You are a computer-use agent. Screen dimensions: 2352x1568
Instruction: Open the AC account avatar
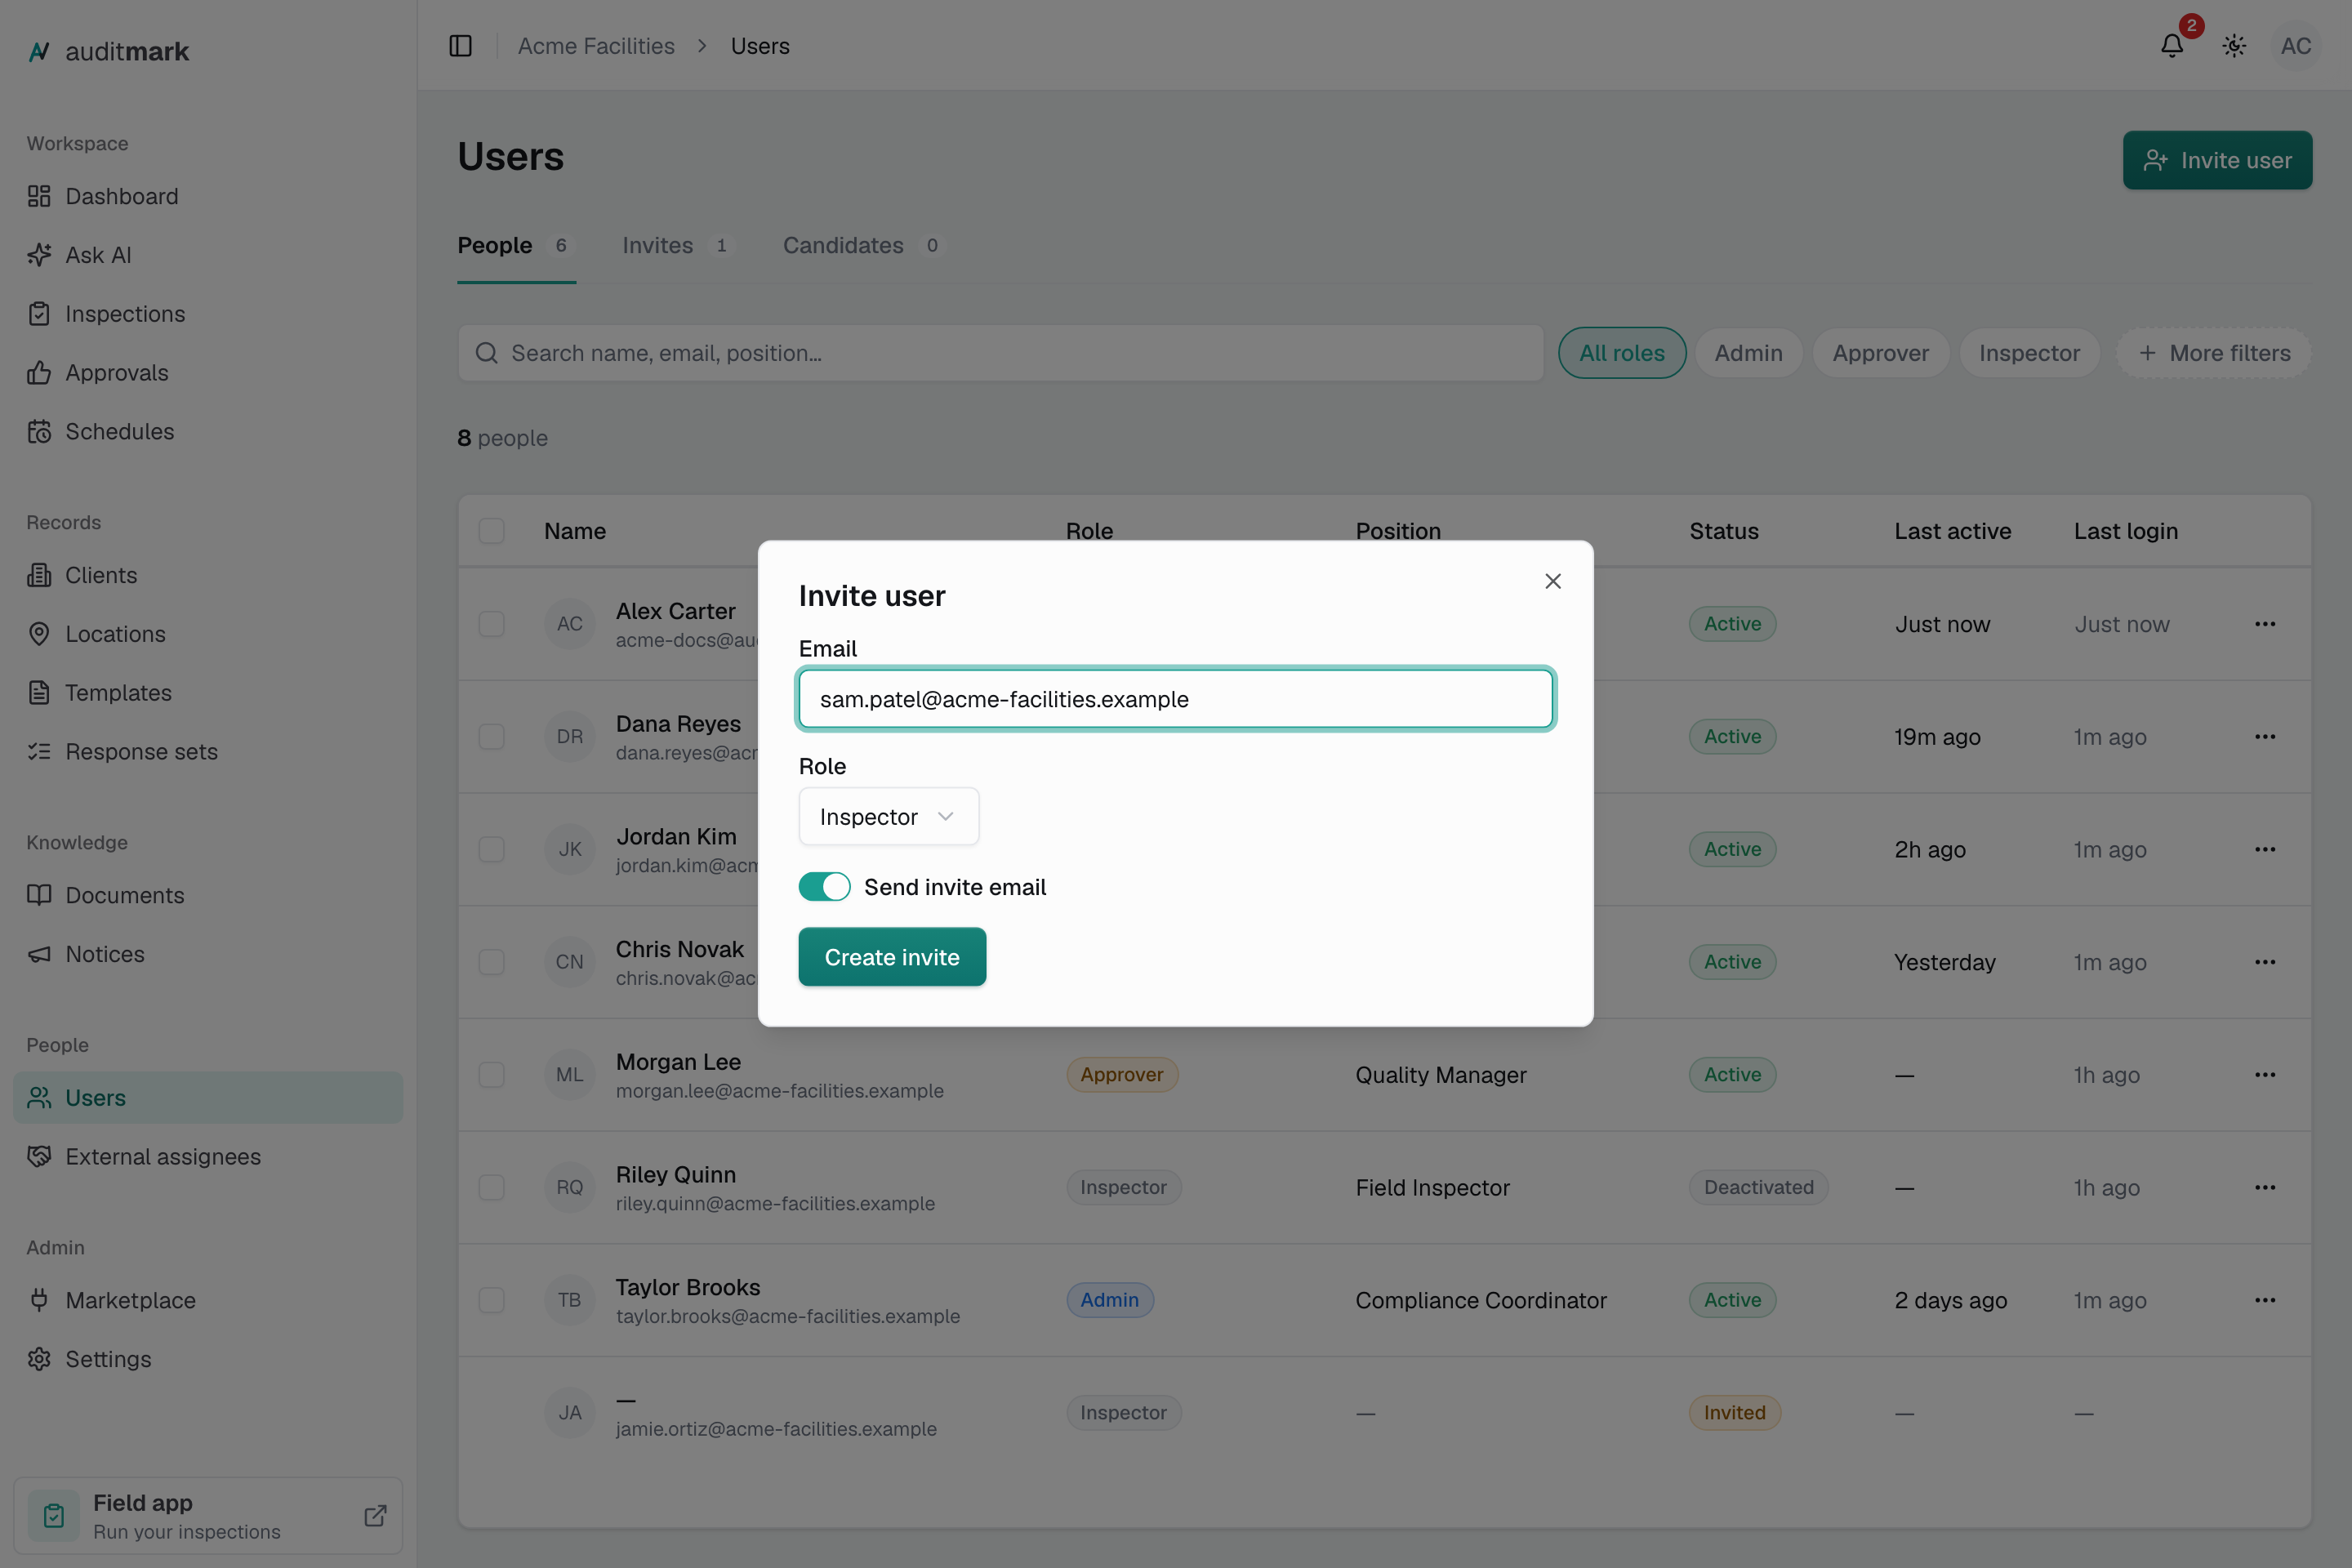coord(2295,46)
